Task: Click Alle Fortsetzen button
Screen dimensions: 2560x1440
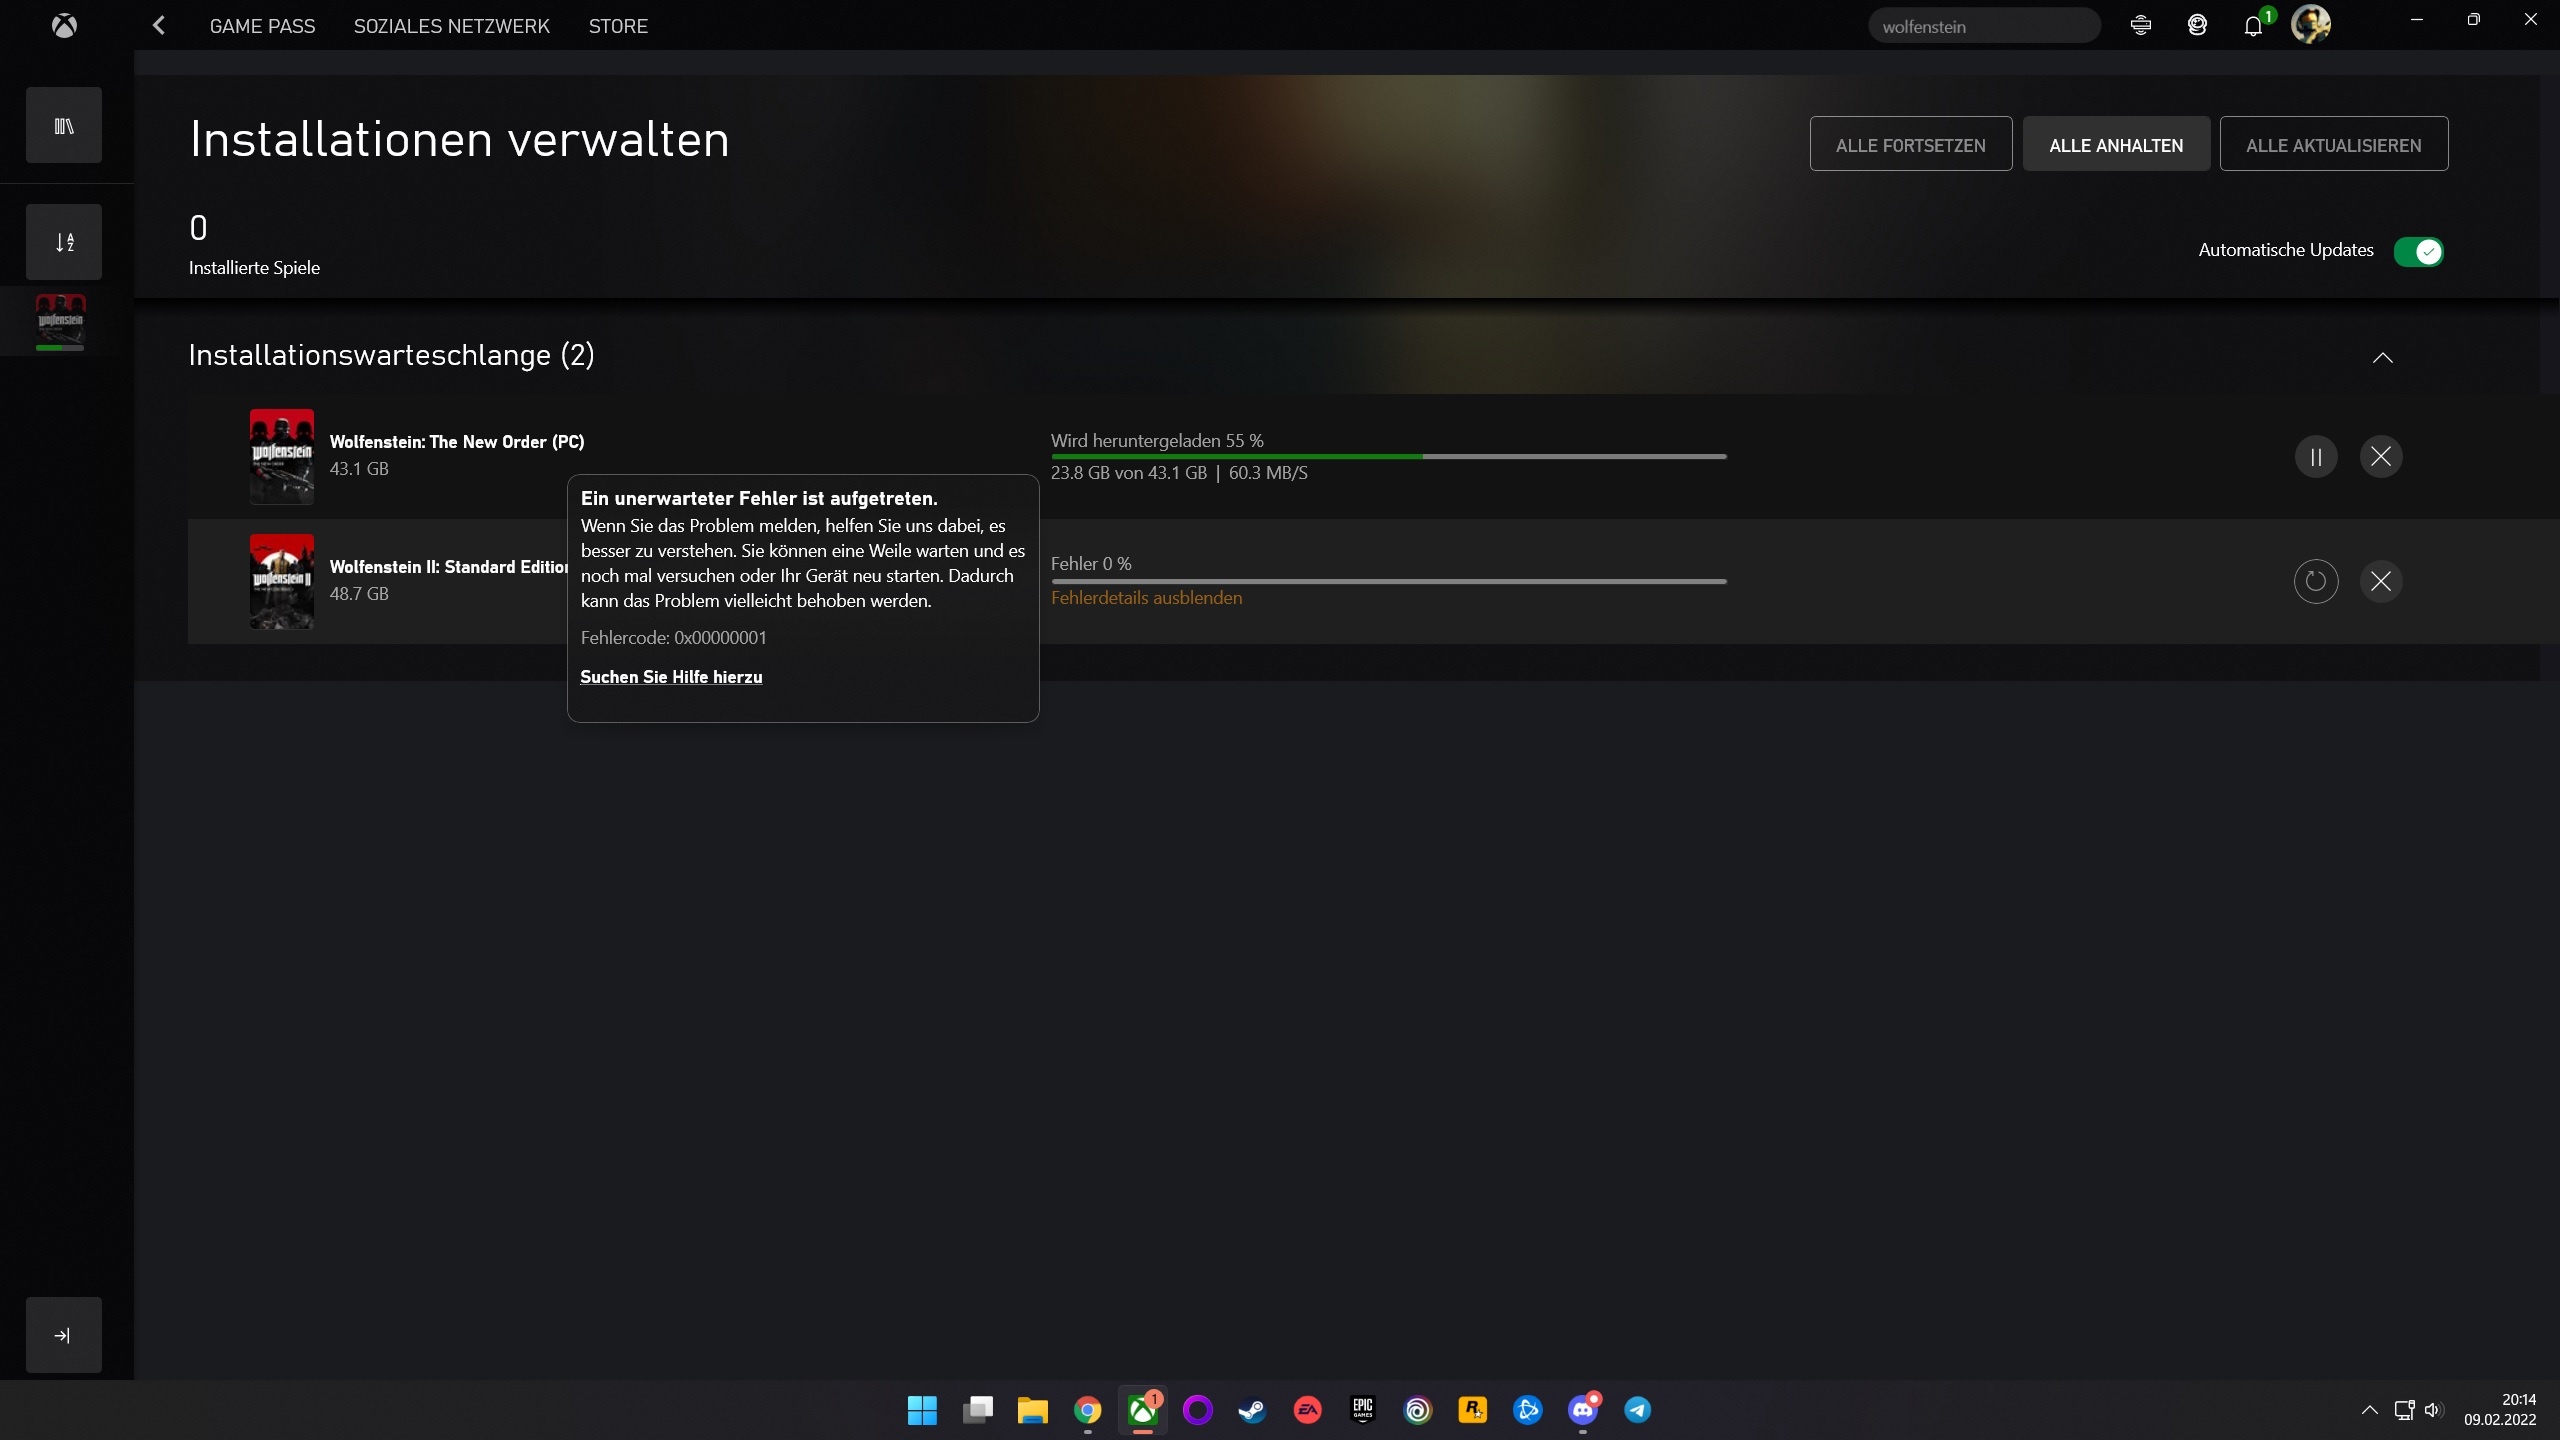Action: coord(1911,144)
